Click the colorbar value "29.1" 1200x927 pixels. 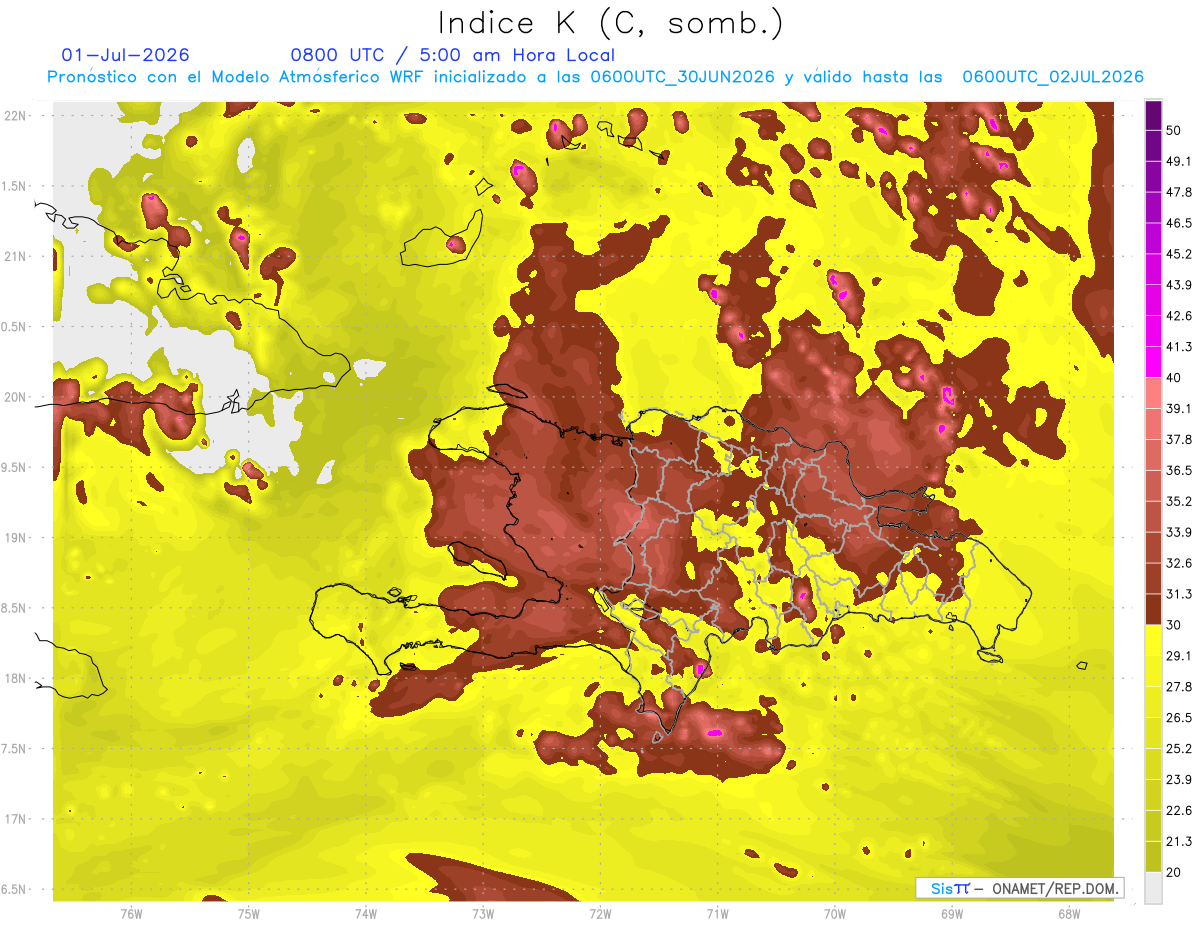click(1179, 656)
